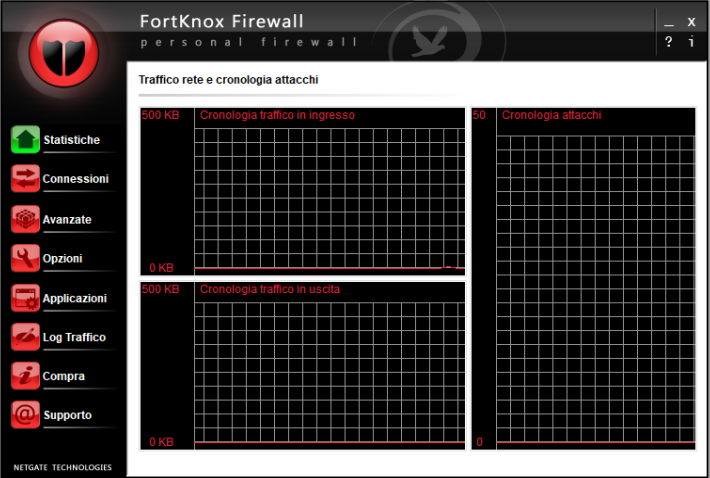Click the Log Traffico pen icon
This screenshot has width=710, height=478.
[x=25, y=337]
